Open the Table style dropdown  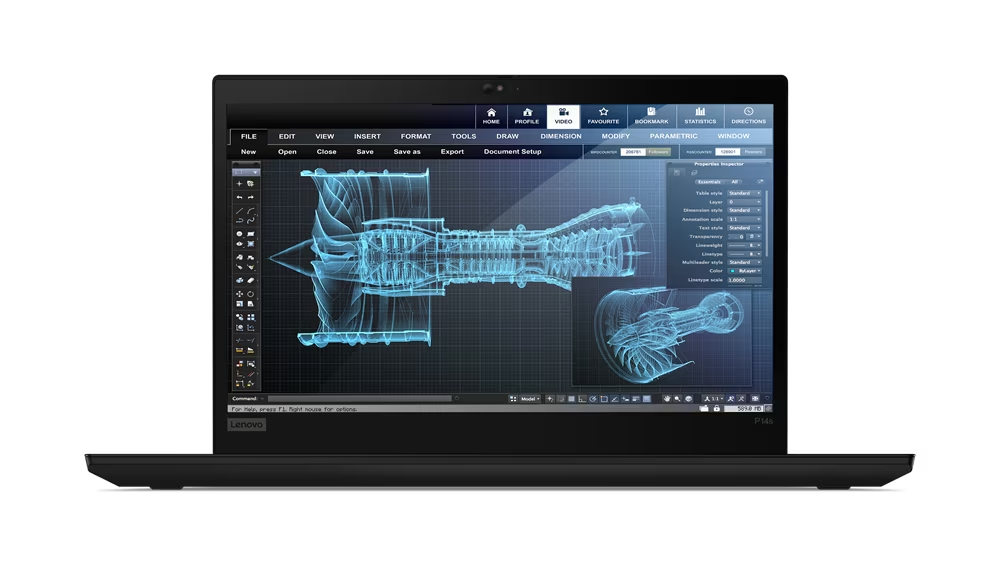click(744, 193)
